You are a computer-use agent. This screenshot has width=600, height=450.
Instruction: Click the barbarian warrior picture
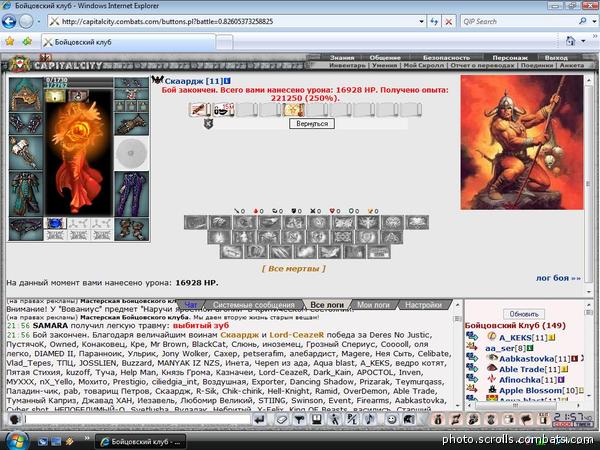[522, 142]
